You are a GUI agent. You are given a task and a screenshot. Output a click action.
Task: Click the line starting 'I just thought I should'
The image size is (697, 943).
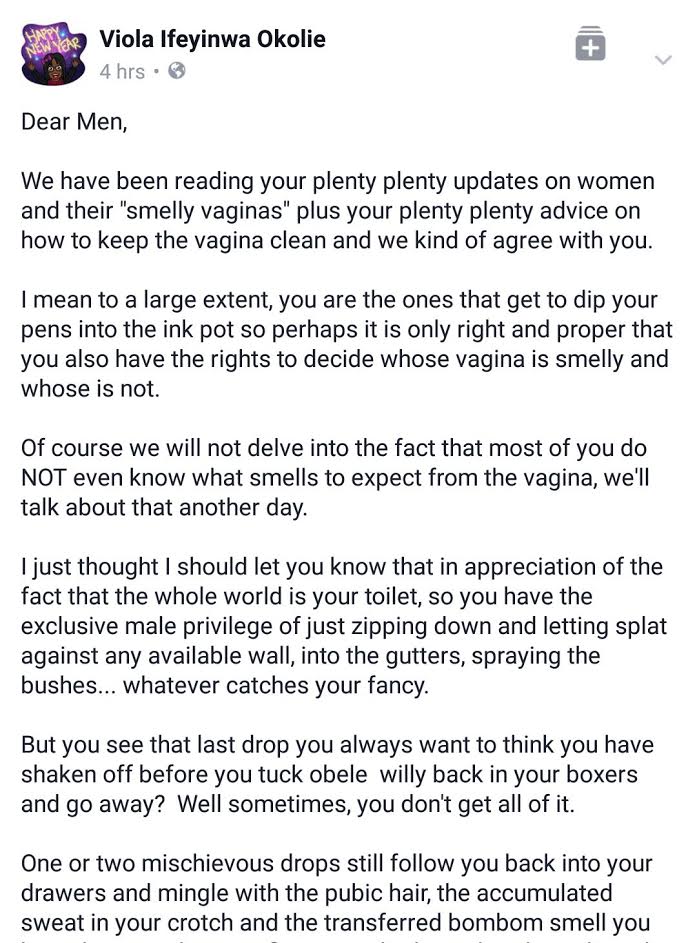(x=342, y=567)
